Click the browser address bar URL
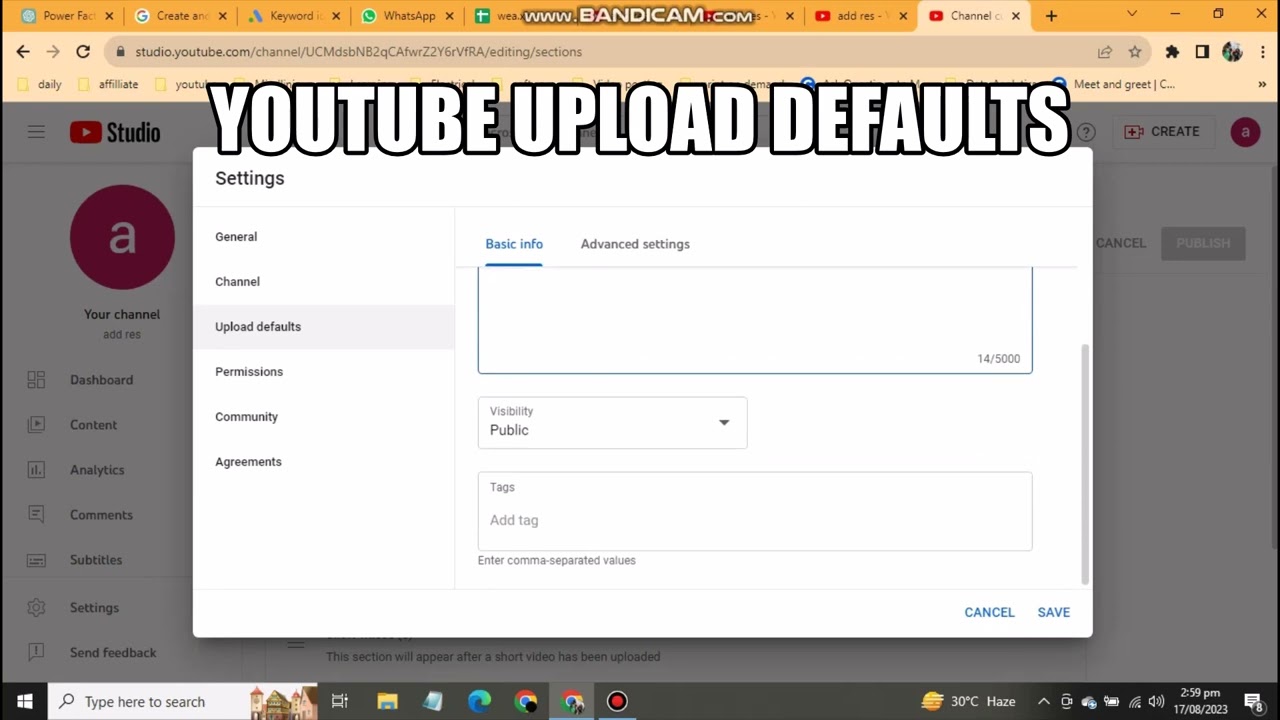1280x720 pixels. [x=358, y=52]
